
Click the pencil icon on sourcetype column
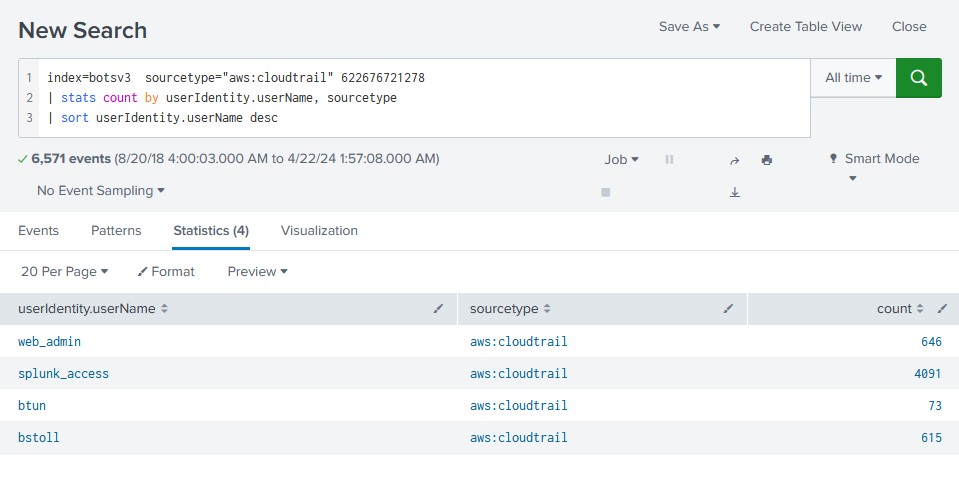tap(728, 309)
